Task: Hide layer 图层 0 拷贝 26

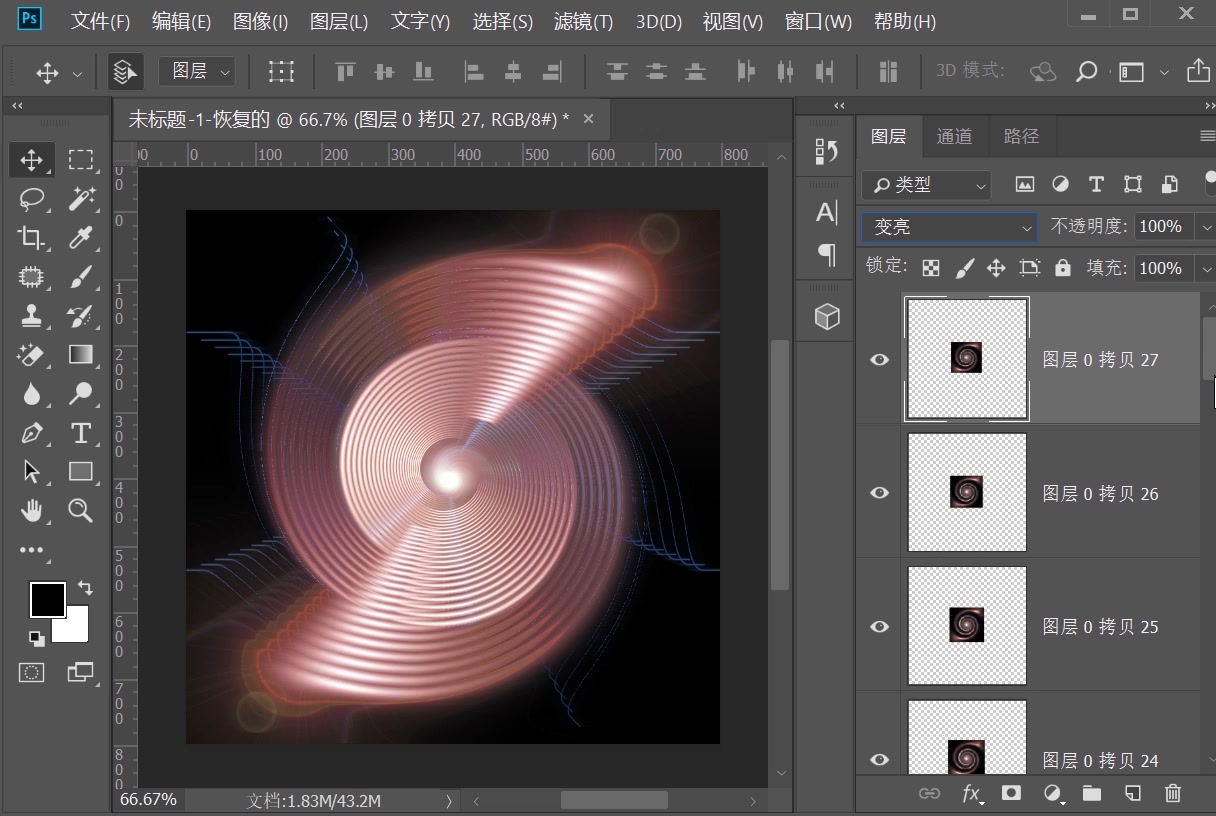Action: [x=879, y=493]
